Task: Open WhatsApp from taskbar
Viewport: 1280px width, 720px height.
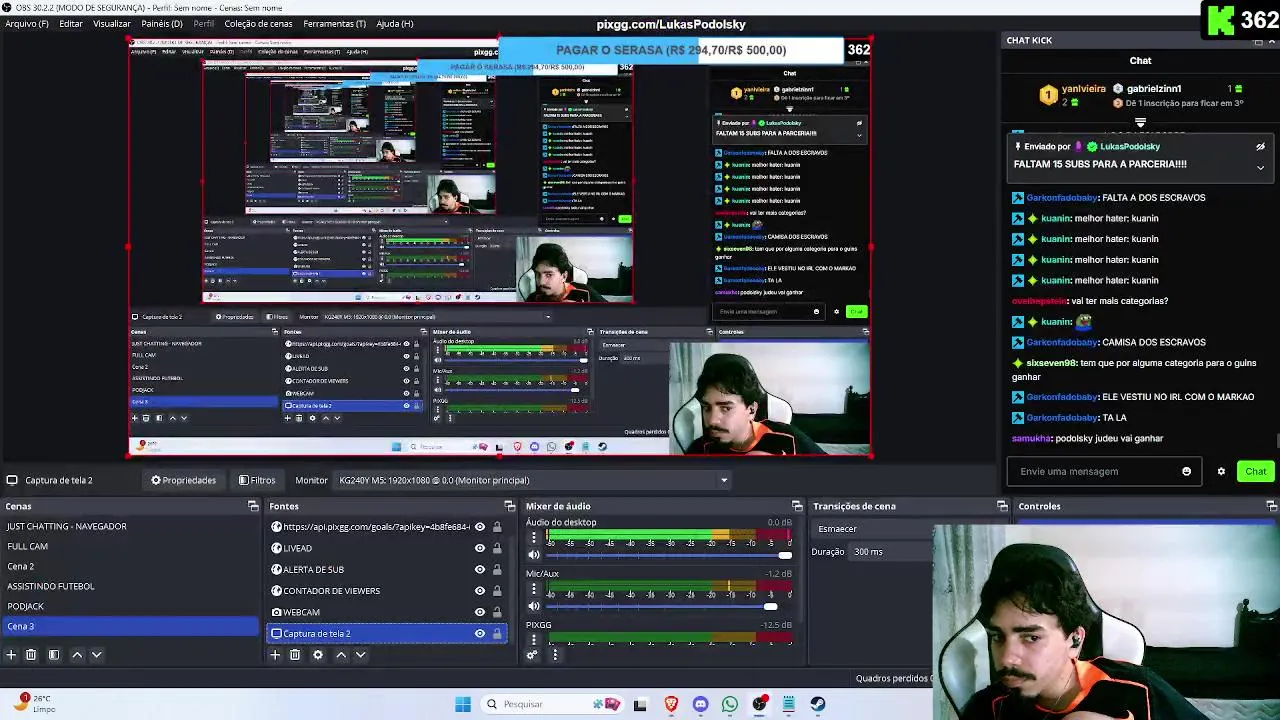Action: [730, 704]
